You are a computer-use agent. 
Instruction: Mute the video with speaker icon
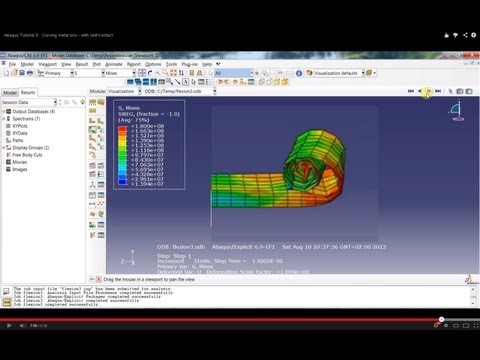click(x=22, y=326)
